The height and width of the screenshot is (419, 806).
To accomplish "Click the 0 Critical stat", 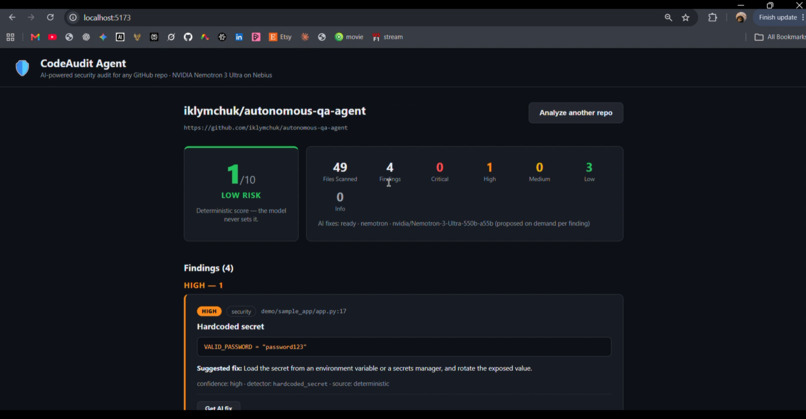I will pyautogui.click(x=439, y=172).
